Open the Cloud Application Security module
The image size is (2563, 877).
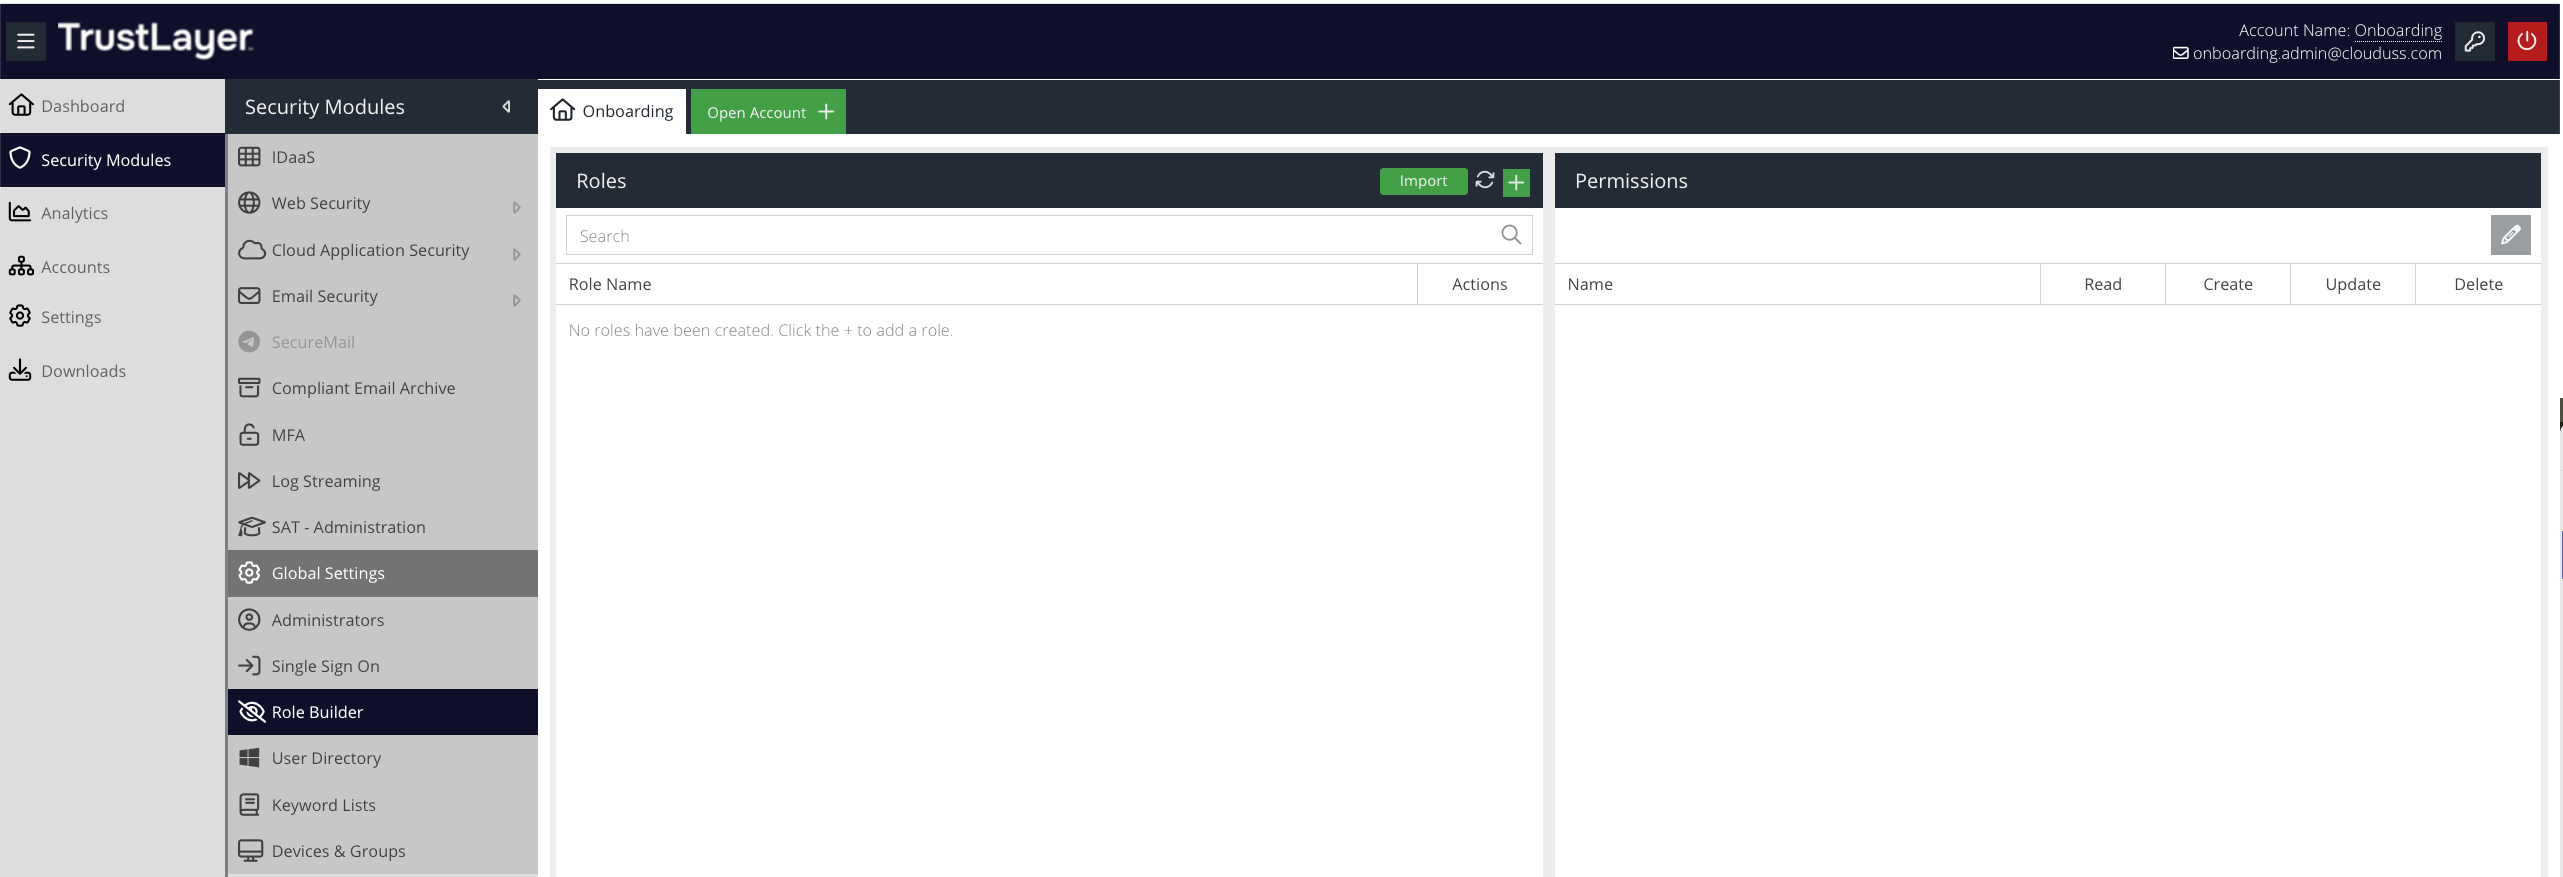383,250
